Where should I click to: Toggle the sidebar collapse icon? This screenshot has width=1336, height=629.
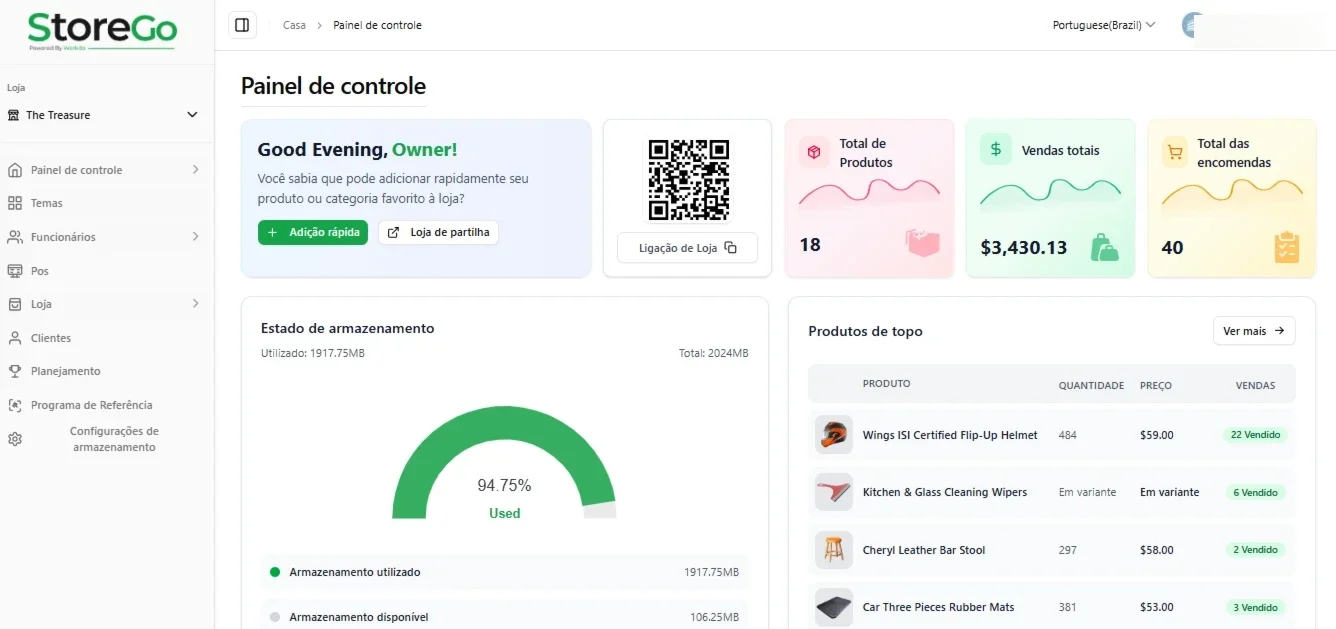242,25
